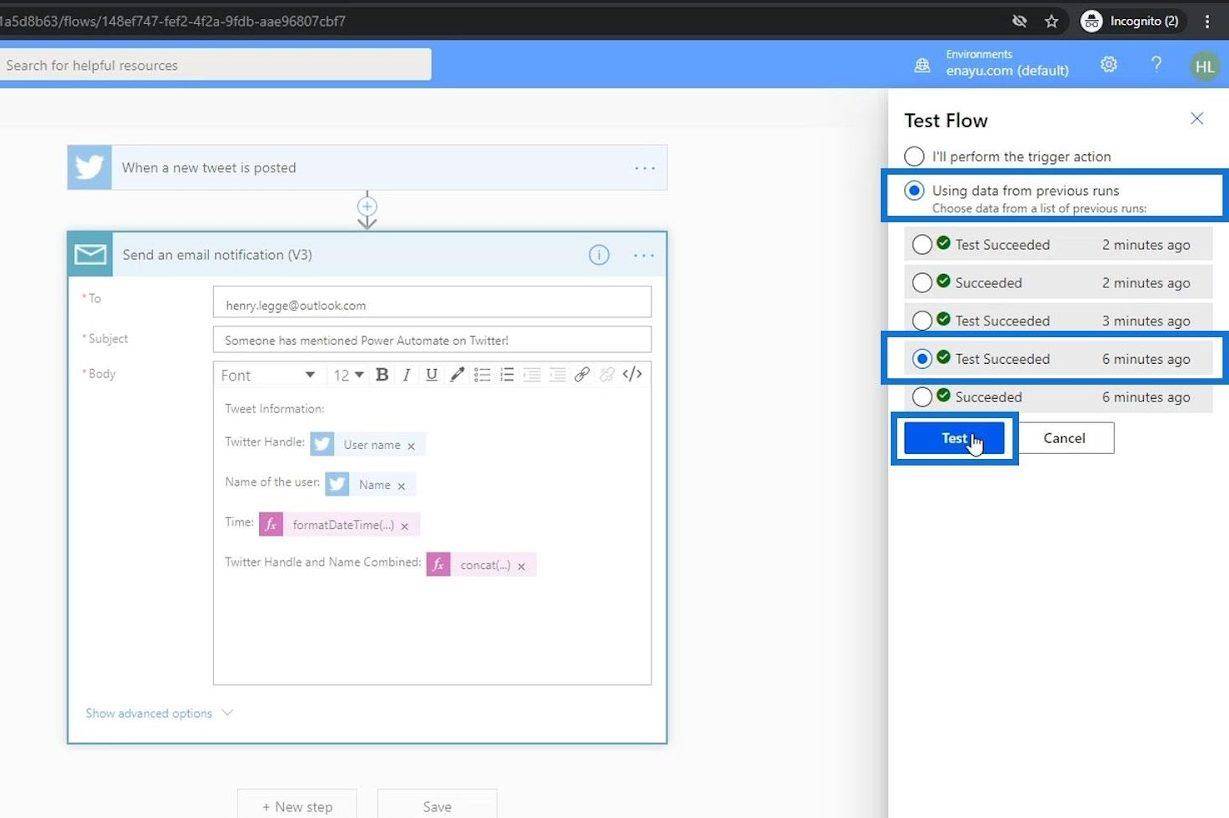Open Chrome three-dot menu

1207,21
